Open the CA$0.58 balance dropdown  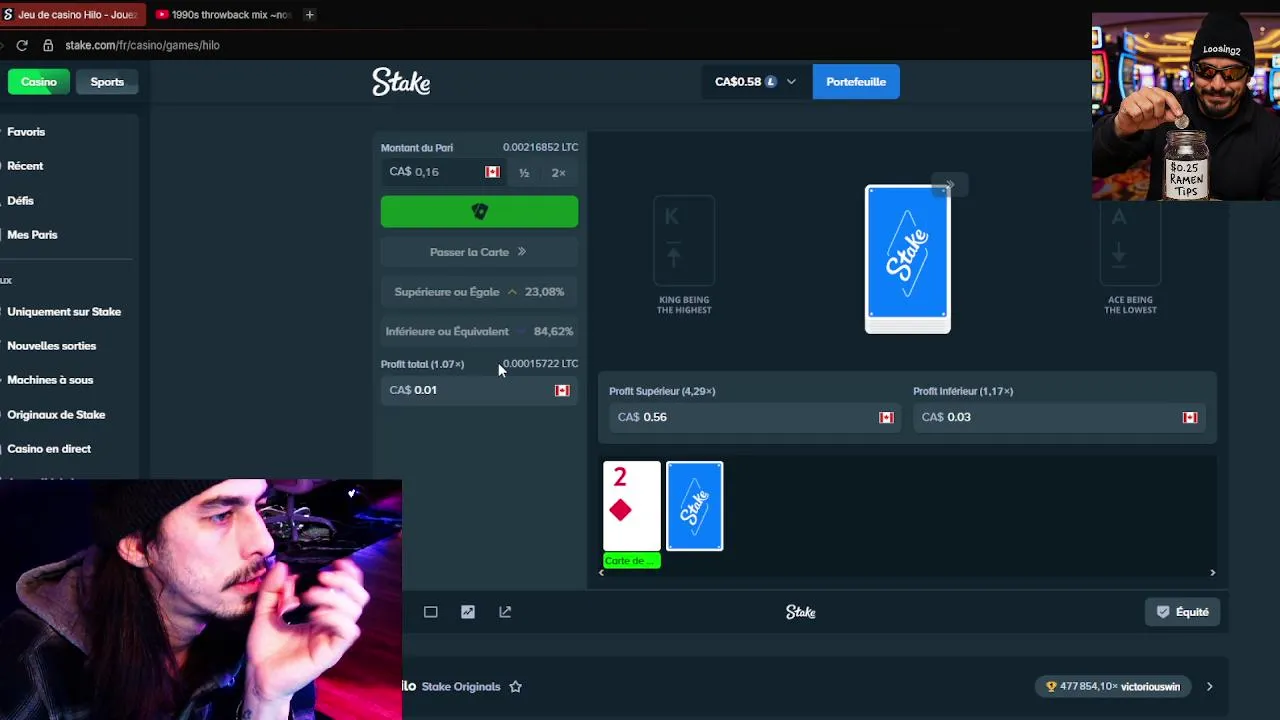pyautogui.click(x=755, y=82)
